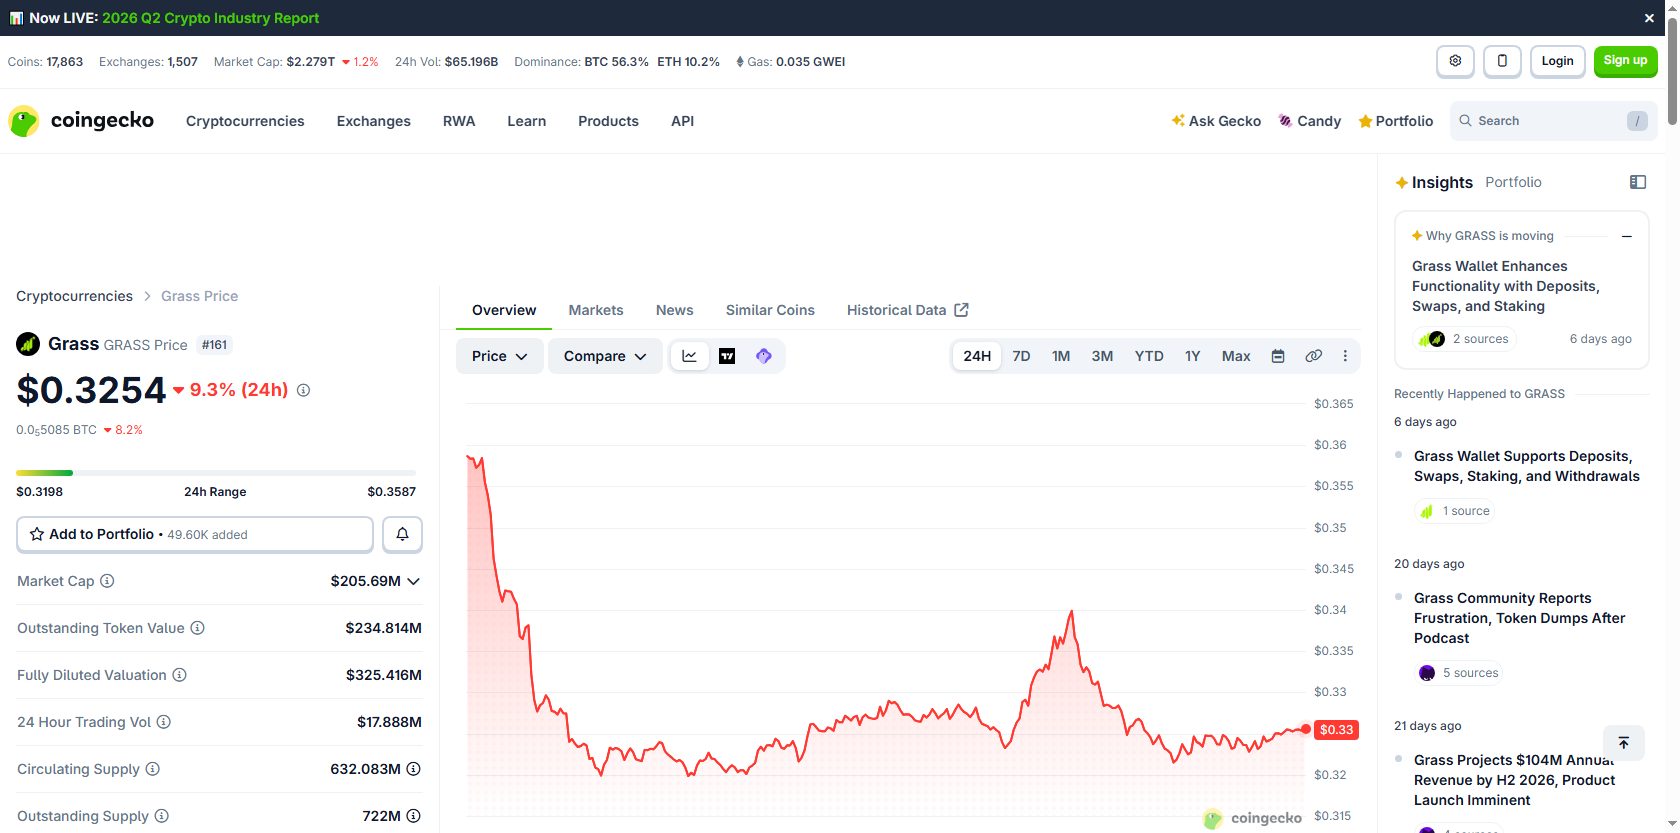Click info icon next to 722M value

point(413,816)
